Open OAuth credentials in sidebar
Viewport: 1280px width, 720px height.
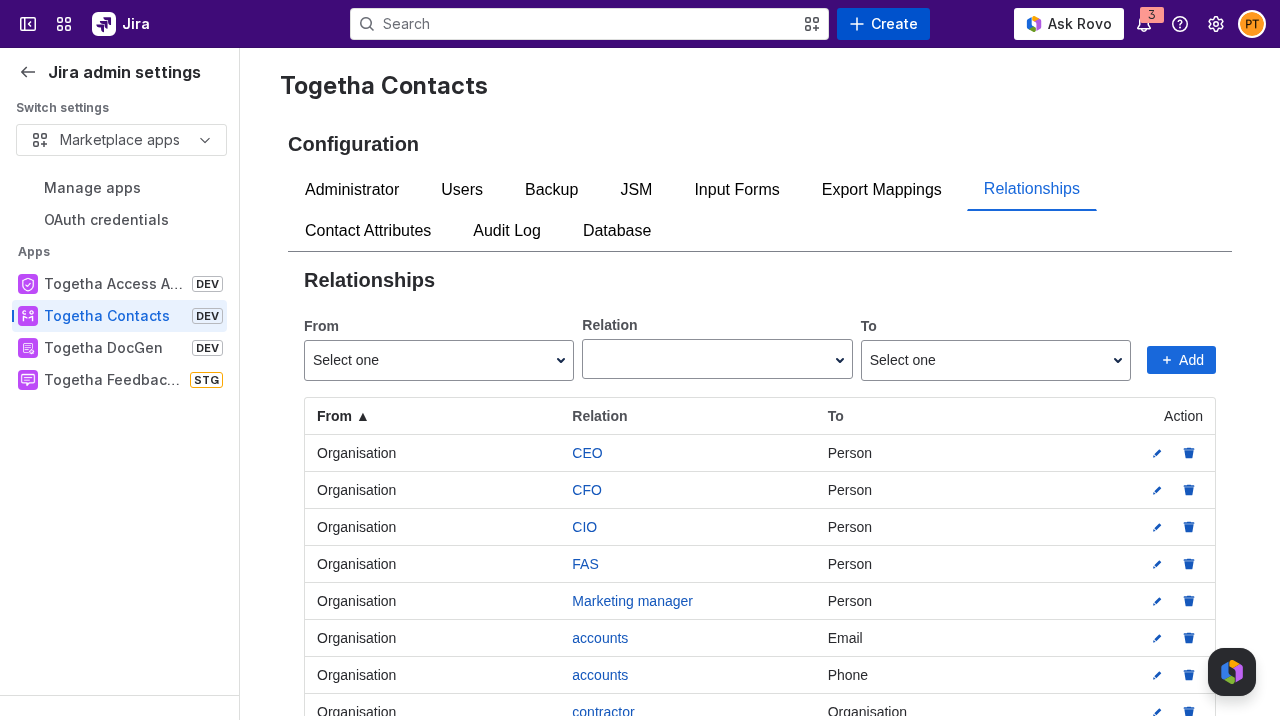point(106,220)
